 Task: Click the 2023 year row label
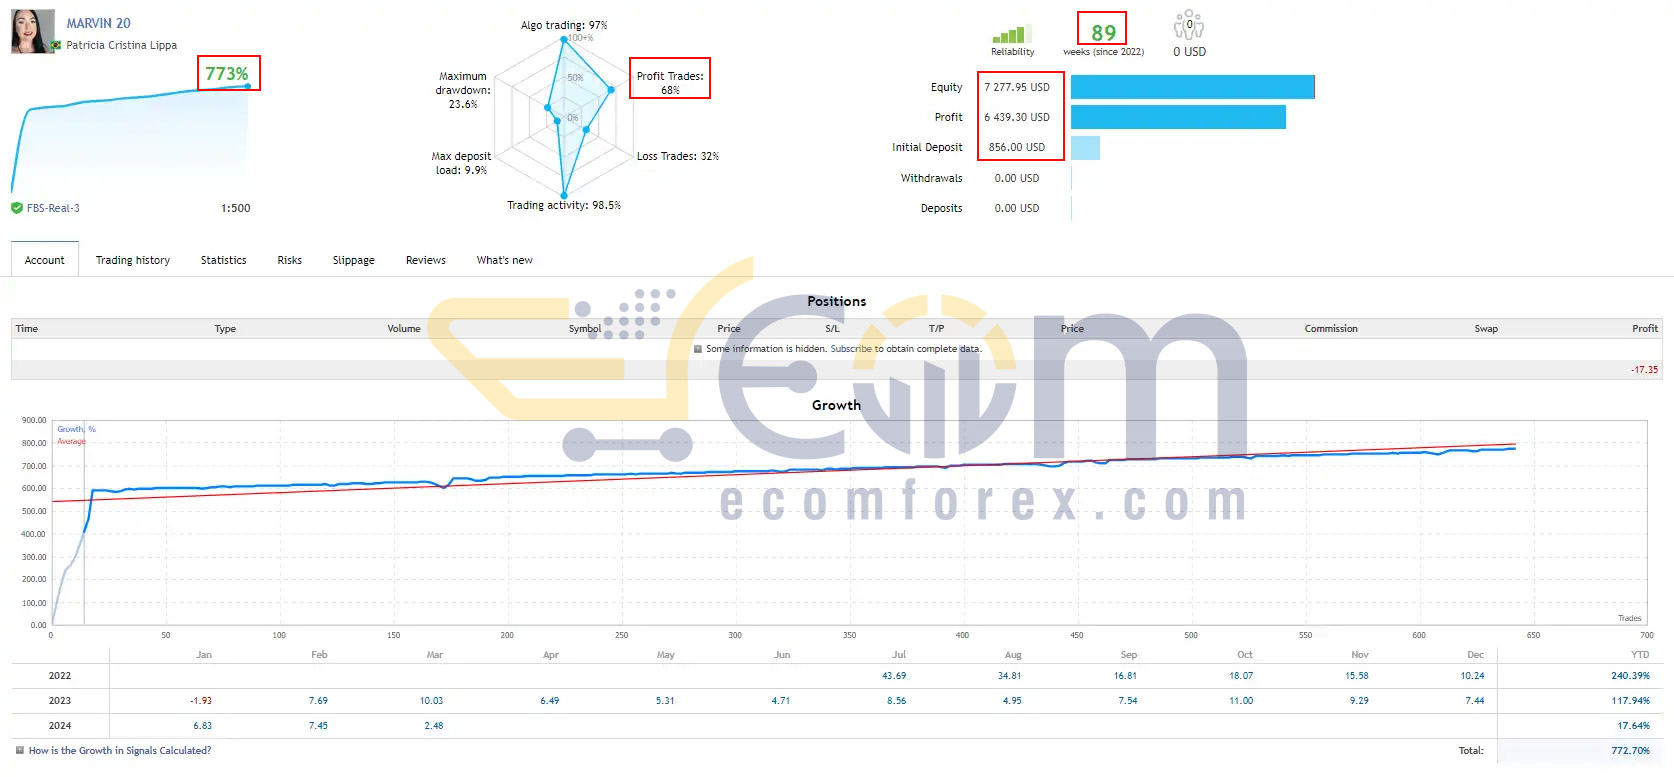60,701
